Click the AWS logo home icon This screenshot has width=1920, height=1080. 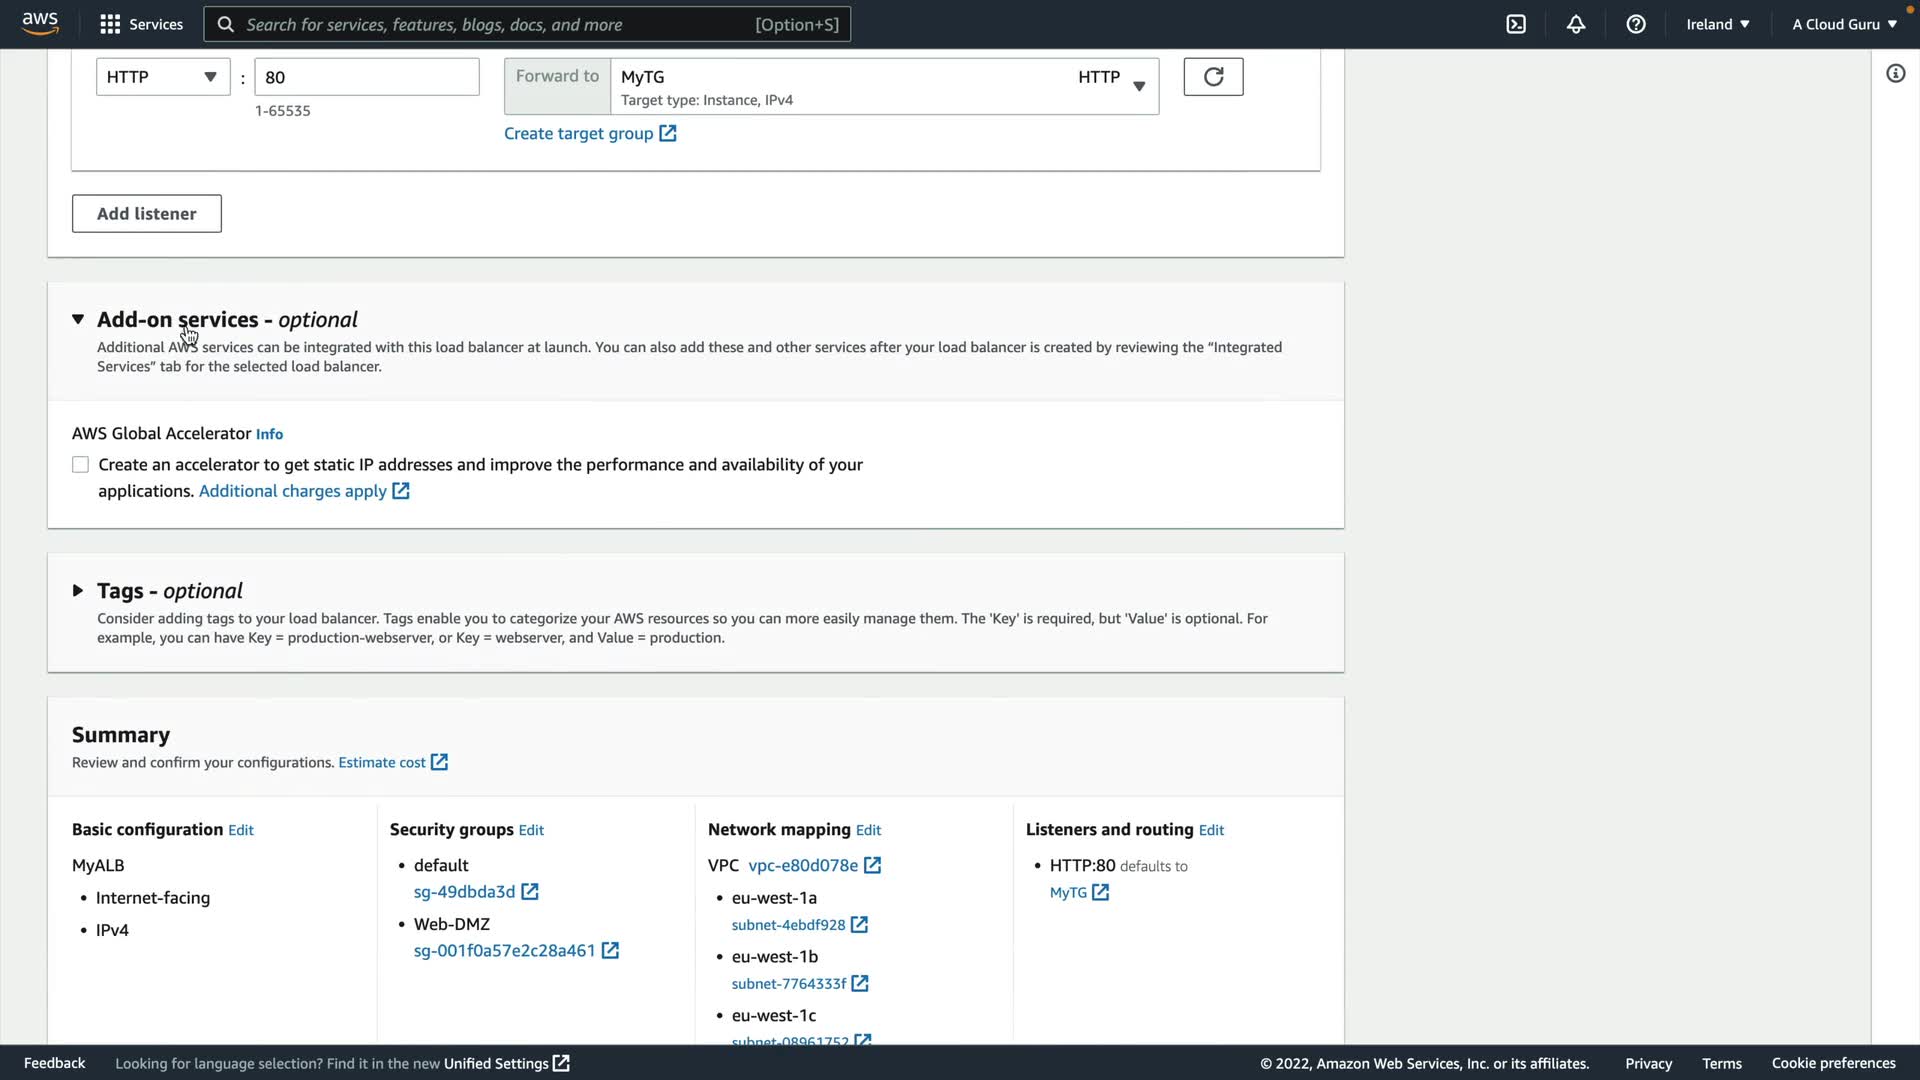click(40, 24)
